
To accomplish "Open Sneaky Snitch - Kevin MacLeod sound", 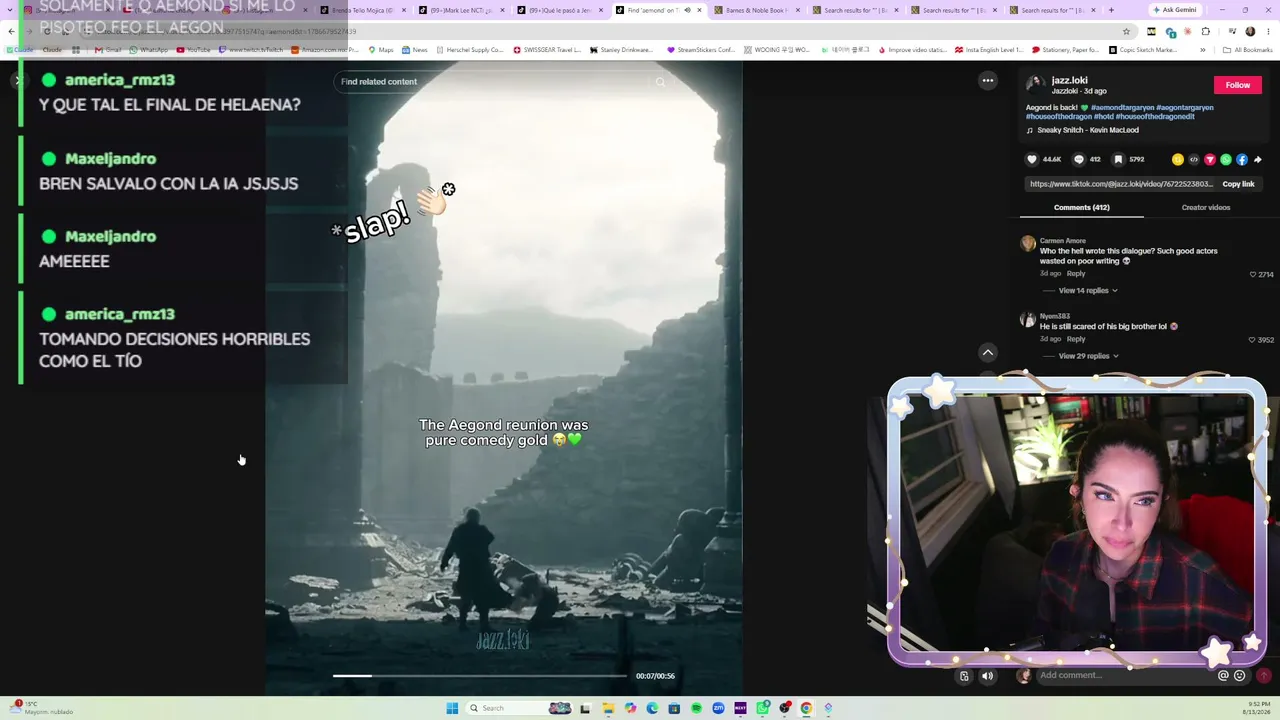I will tap(1088, 130).
